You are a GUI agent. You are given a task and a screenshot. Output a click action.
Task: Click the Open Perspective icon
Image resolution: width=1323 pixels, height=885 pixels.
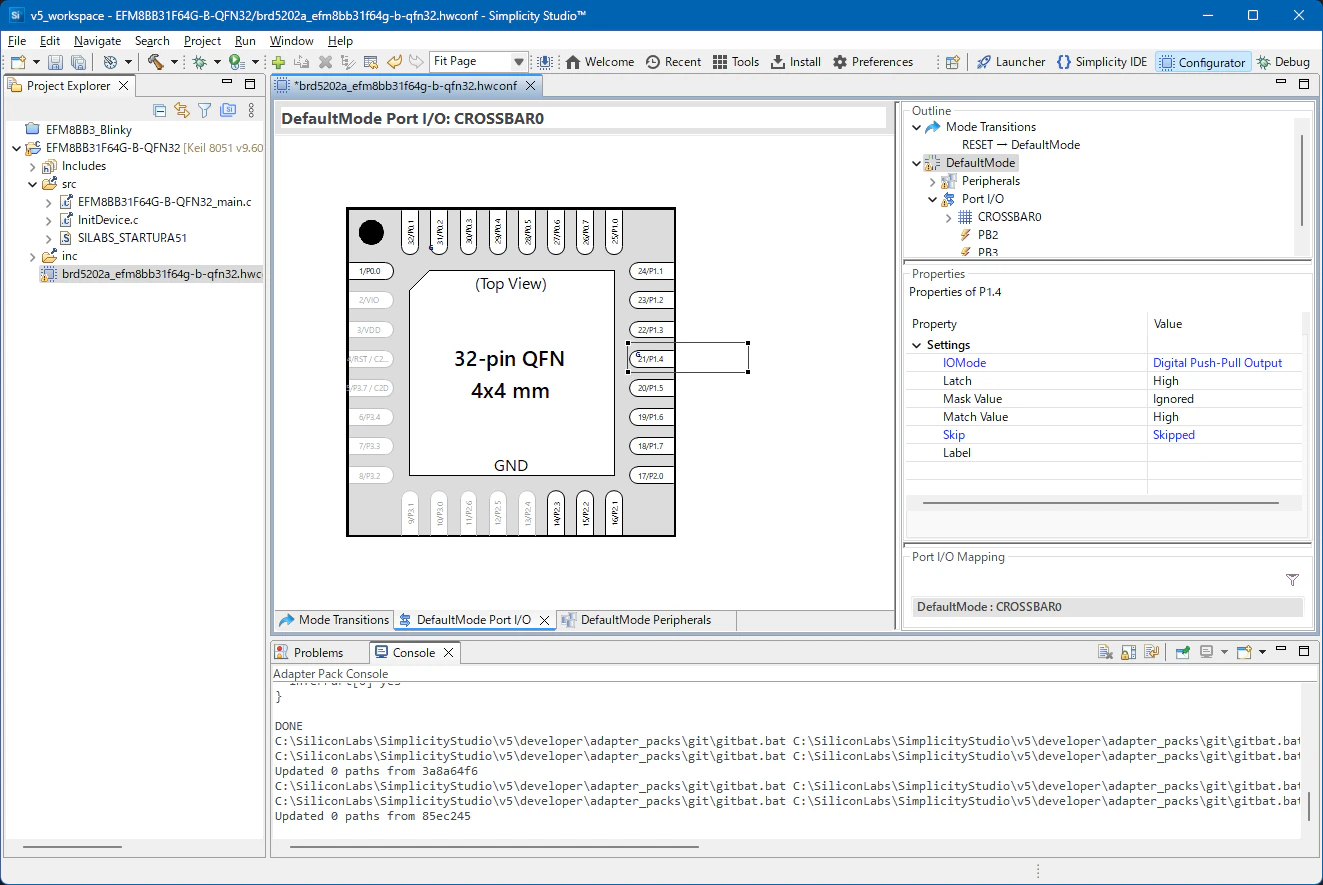953,62
